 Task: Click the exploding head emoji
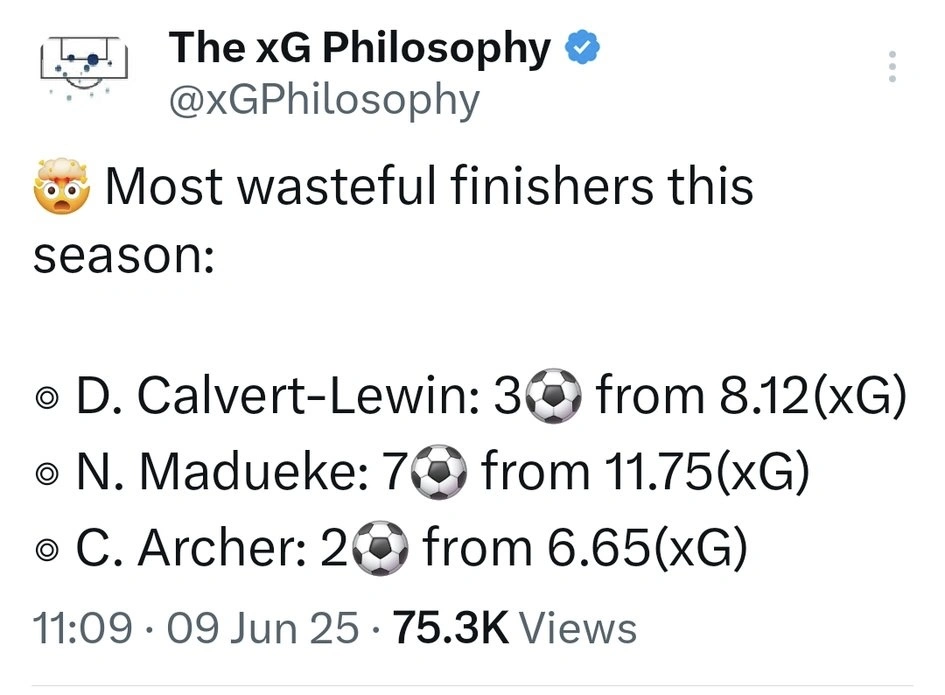pyautogui.click(x=62, y=188)
